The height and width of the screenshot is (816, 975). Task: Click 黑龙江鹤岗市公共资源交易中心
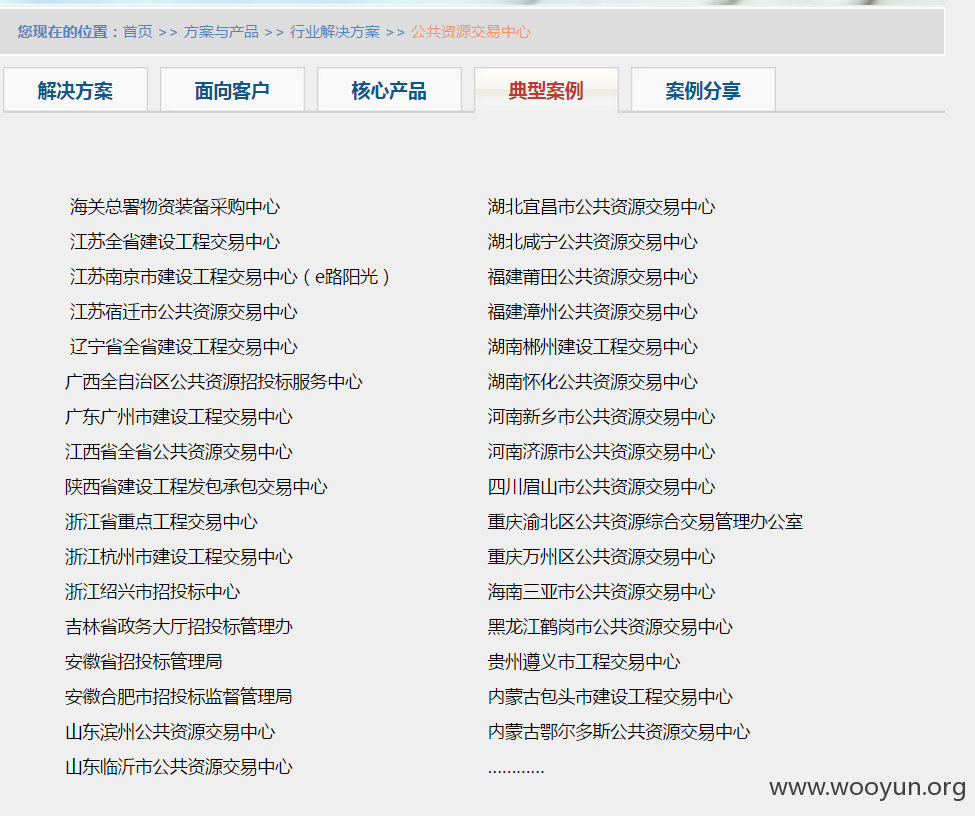point(610,626)
